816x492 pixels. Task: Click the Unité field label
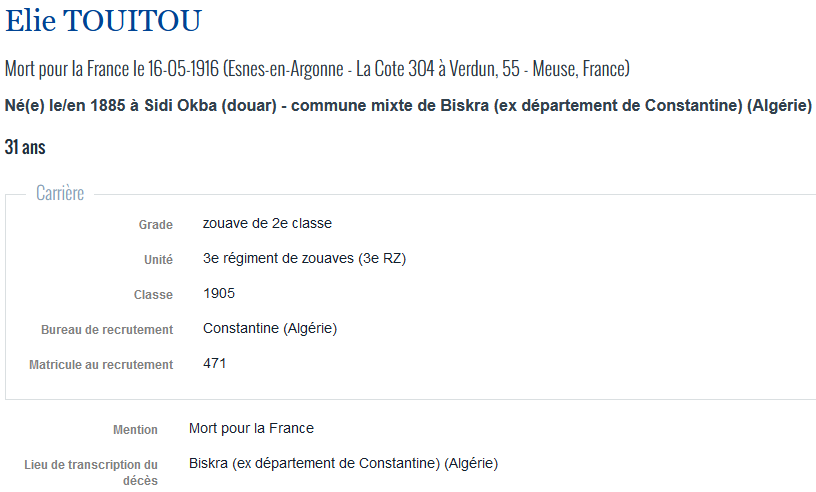(x=158, y=260)
